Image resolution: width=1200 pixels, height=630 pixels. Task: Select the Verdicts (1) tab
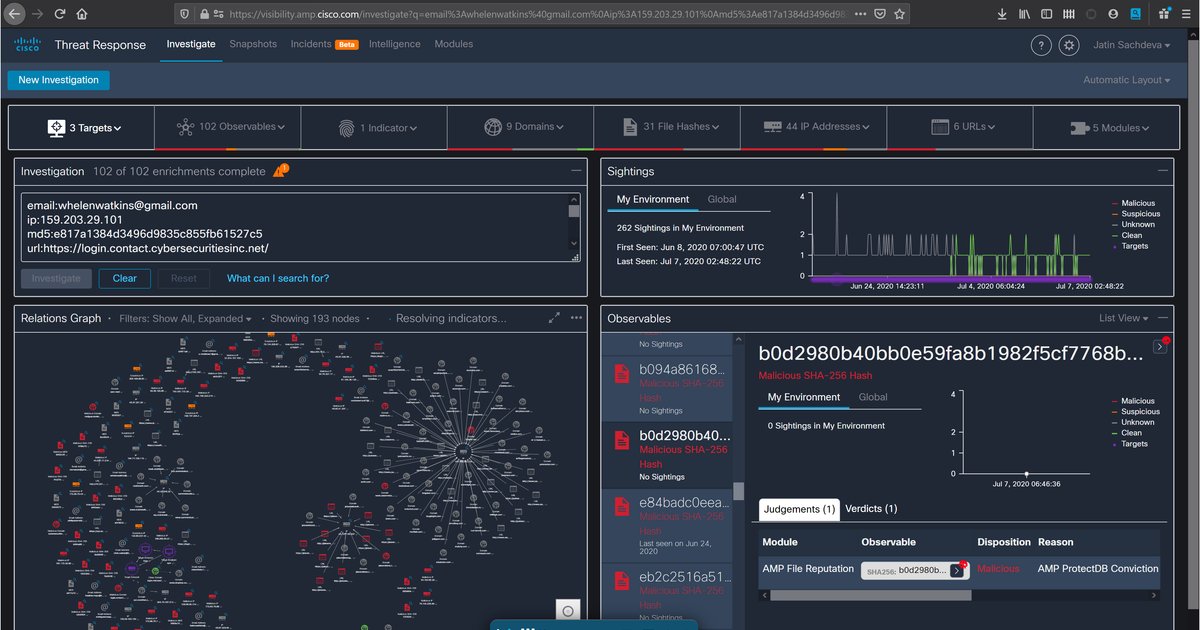[x=871, y=509]
